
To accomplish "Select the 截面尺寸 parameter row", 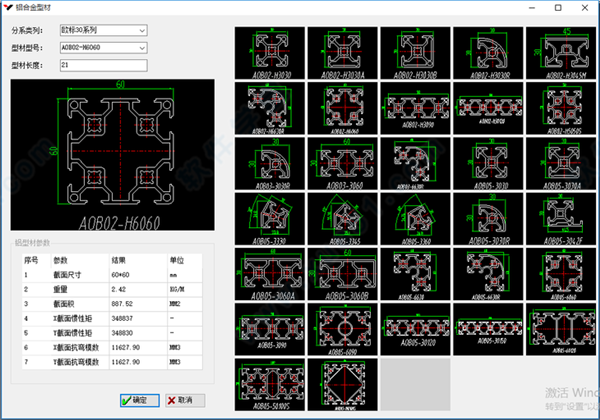I will pos(112,275).
